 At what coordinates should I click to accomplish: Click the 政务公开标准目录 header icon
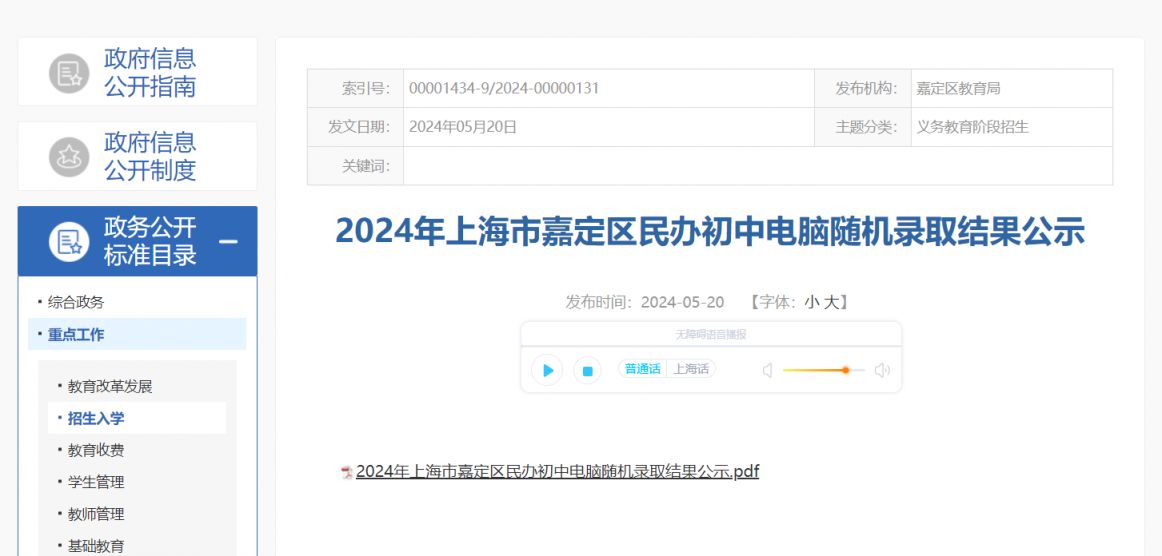[69, 242]
